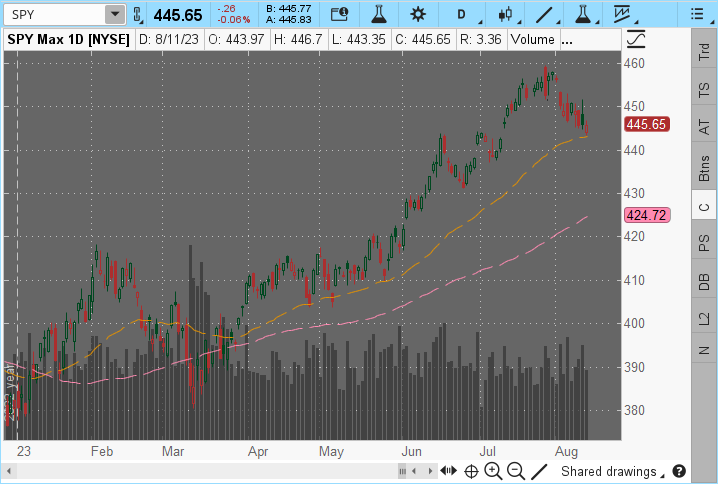The width and height of the screenshot is (718, 484).
Task: Click scroll left arrow of horizontal scrollbar
Action: [8, 471]
